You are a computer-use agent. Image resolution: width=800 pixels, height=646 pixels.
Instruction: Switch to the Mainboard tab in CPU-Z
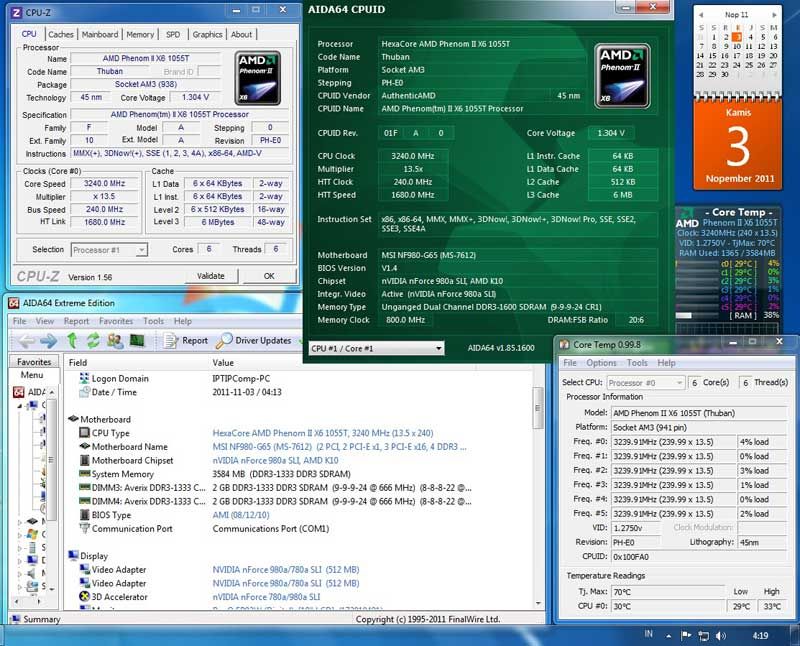[x=100, y=34]
